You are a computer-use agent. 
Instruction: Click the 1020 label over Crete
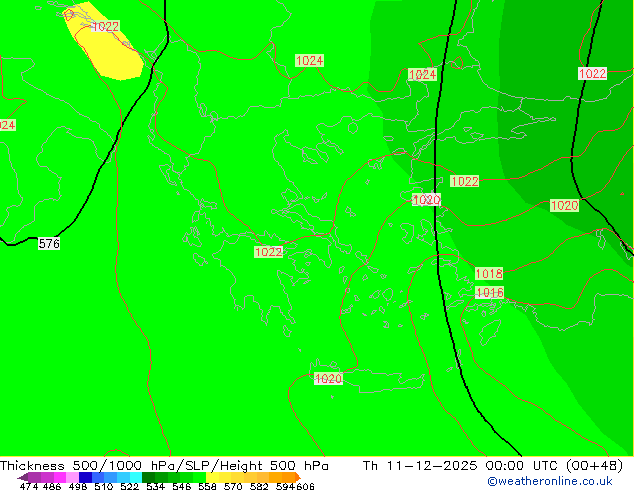point(328,378)
